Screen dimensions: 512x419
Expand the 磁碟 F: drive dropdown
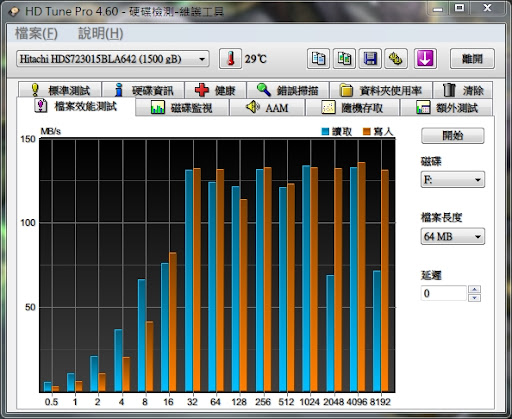coord(453,180)
